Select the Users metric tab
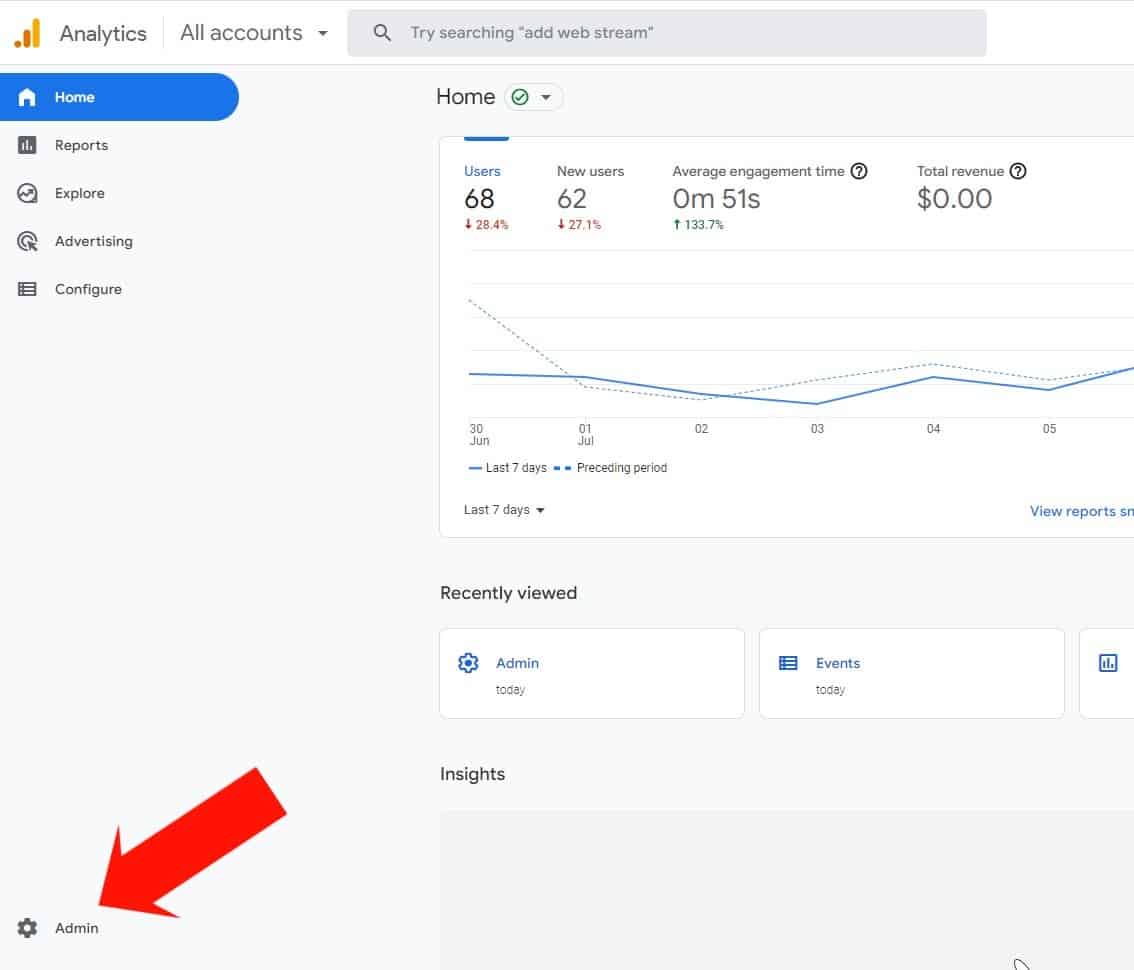 click(x=487, y=196)
